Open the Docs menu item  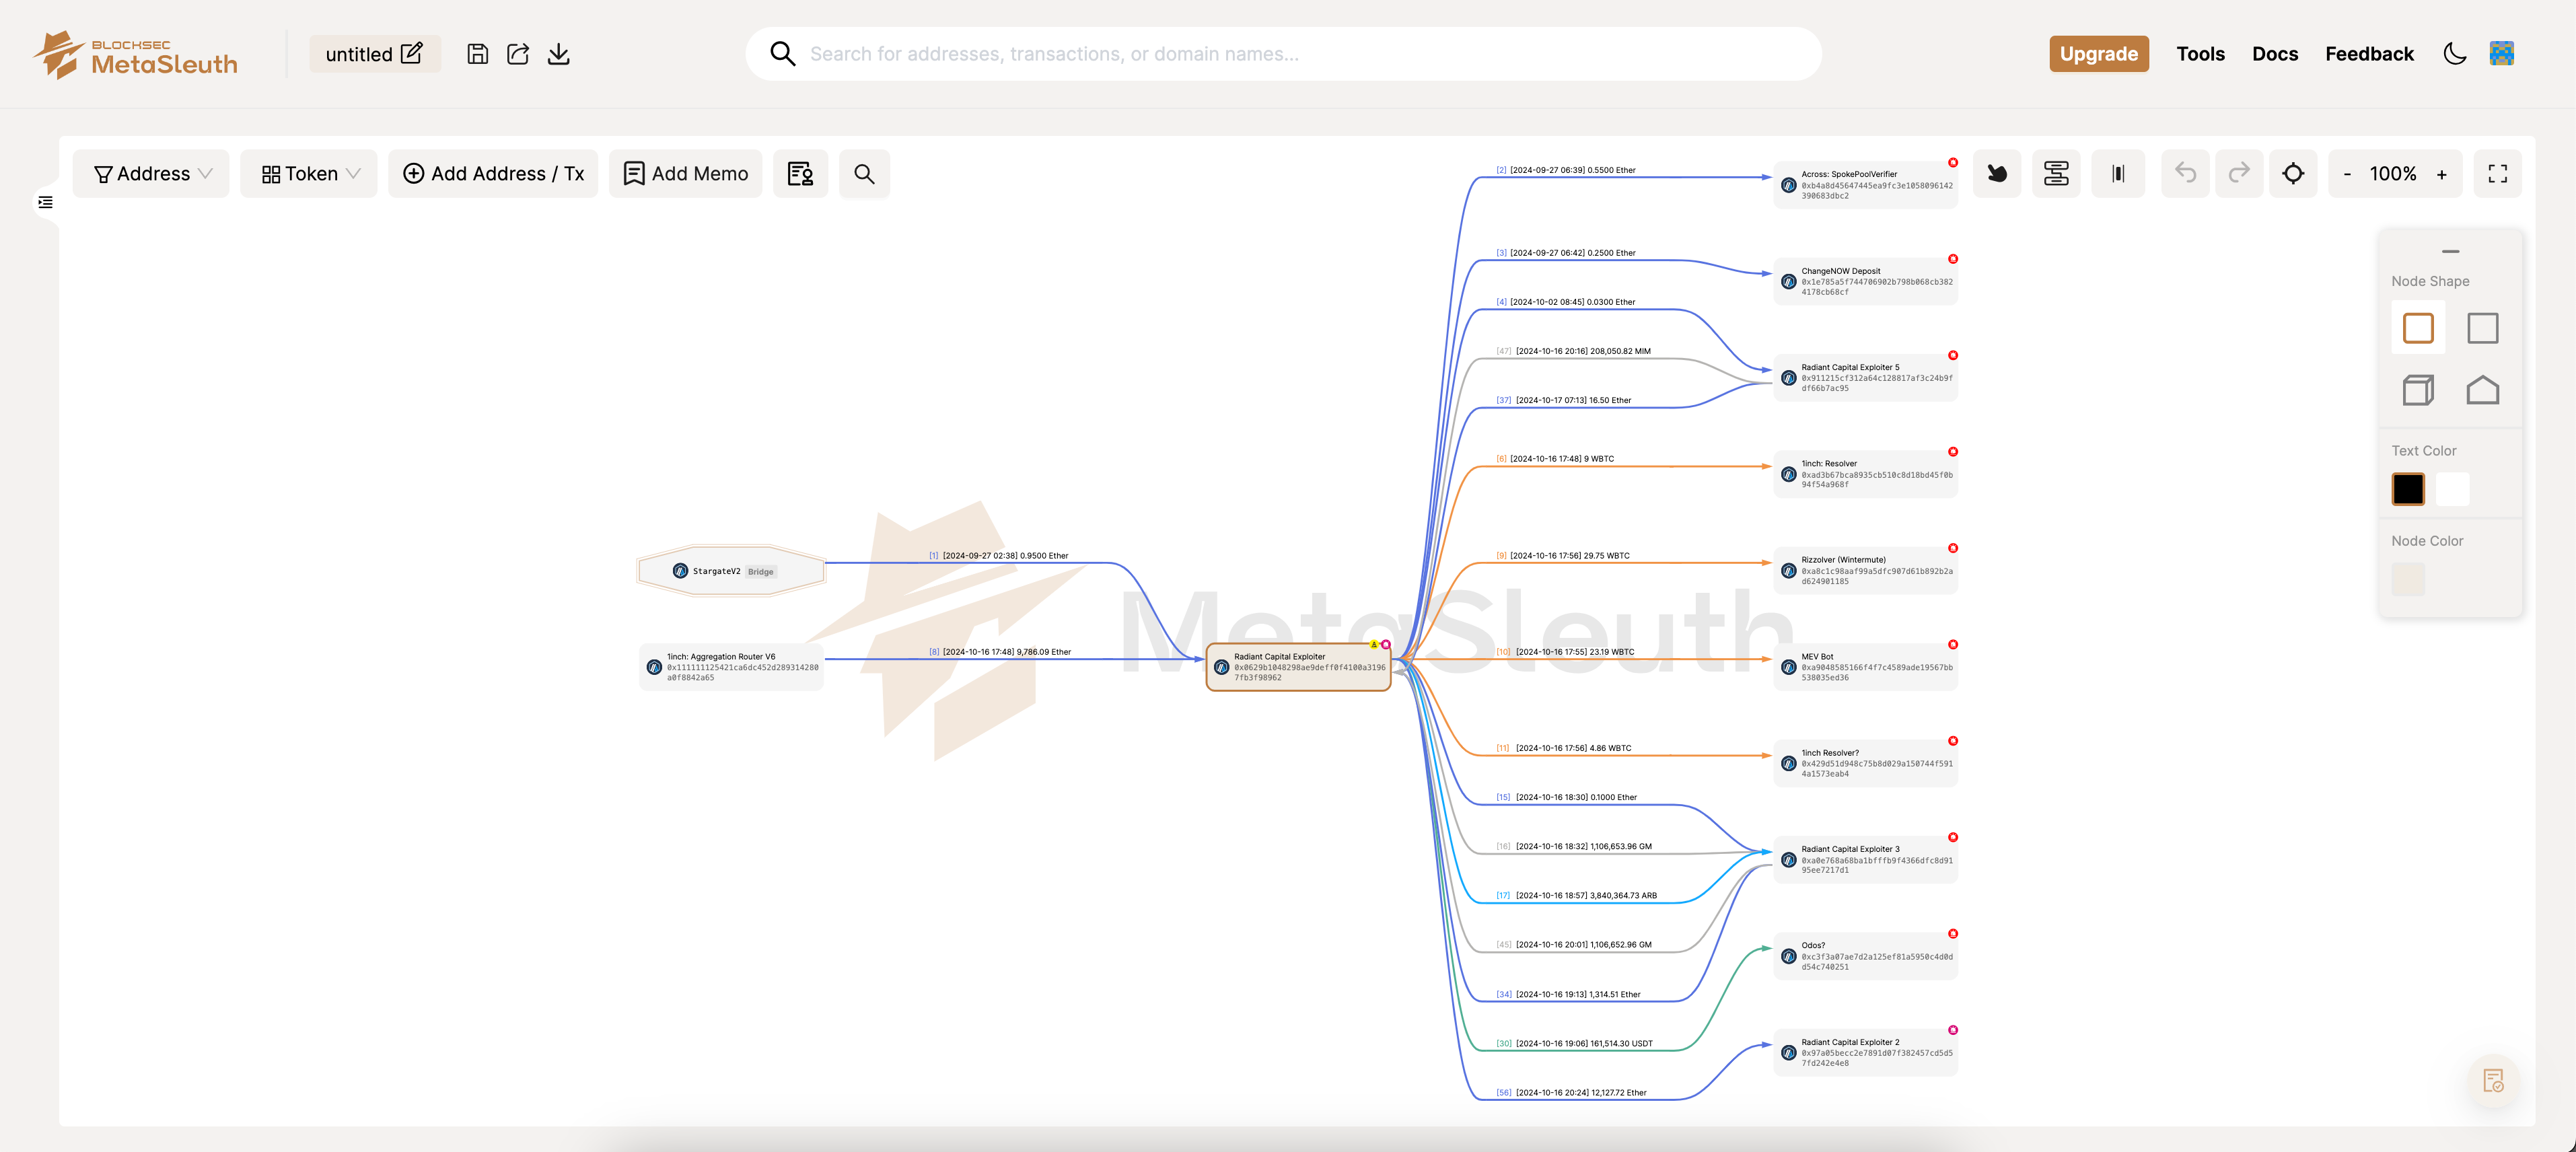coord(2274,54)
